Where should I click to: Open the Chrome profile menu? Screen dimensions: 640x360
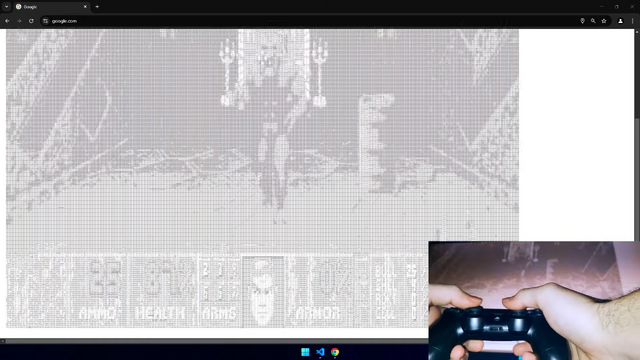coord(620,21)
